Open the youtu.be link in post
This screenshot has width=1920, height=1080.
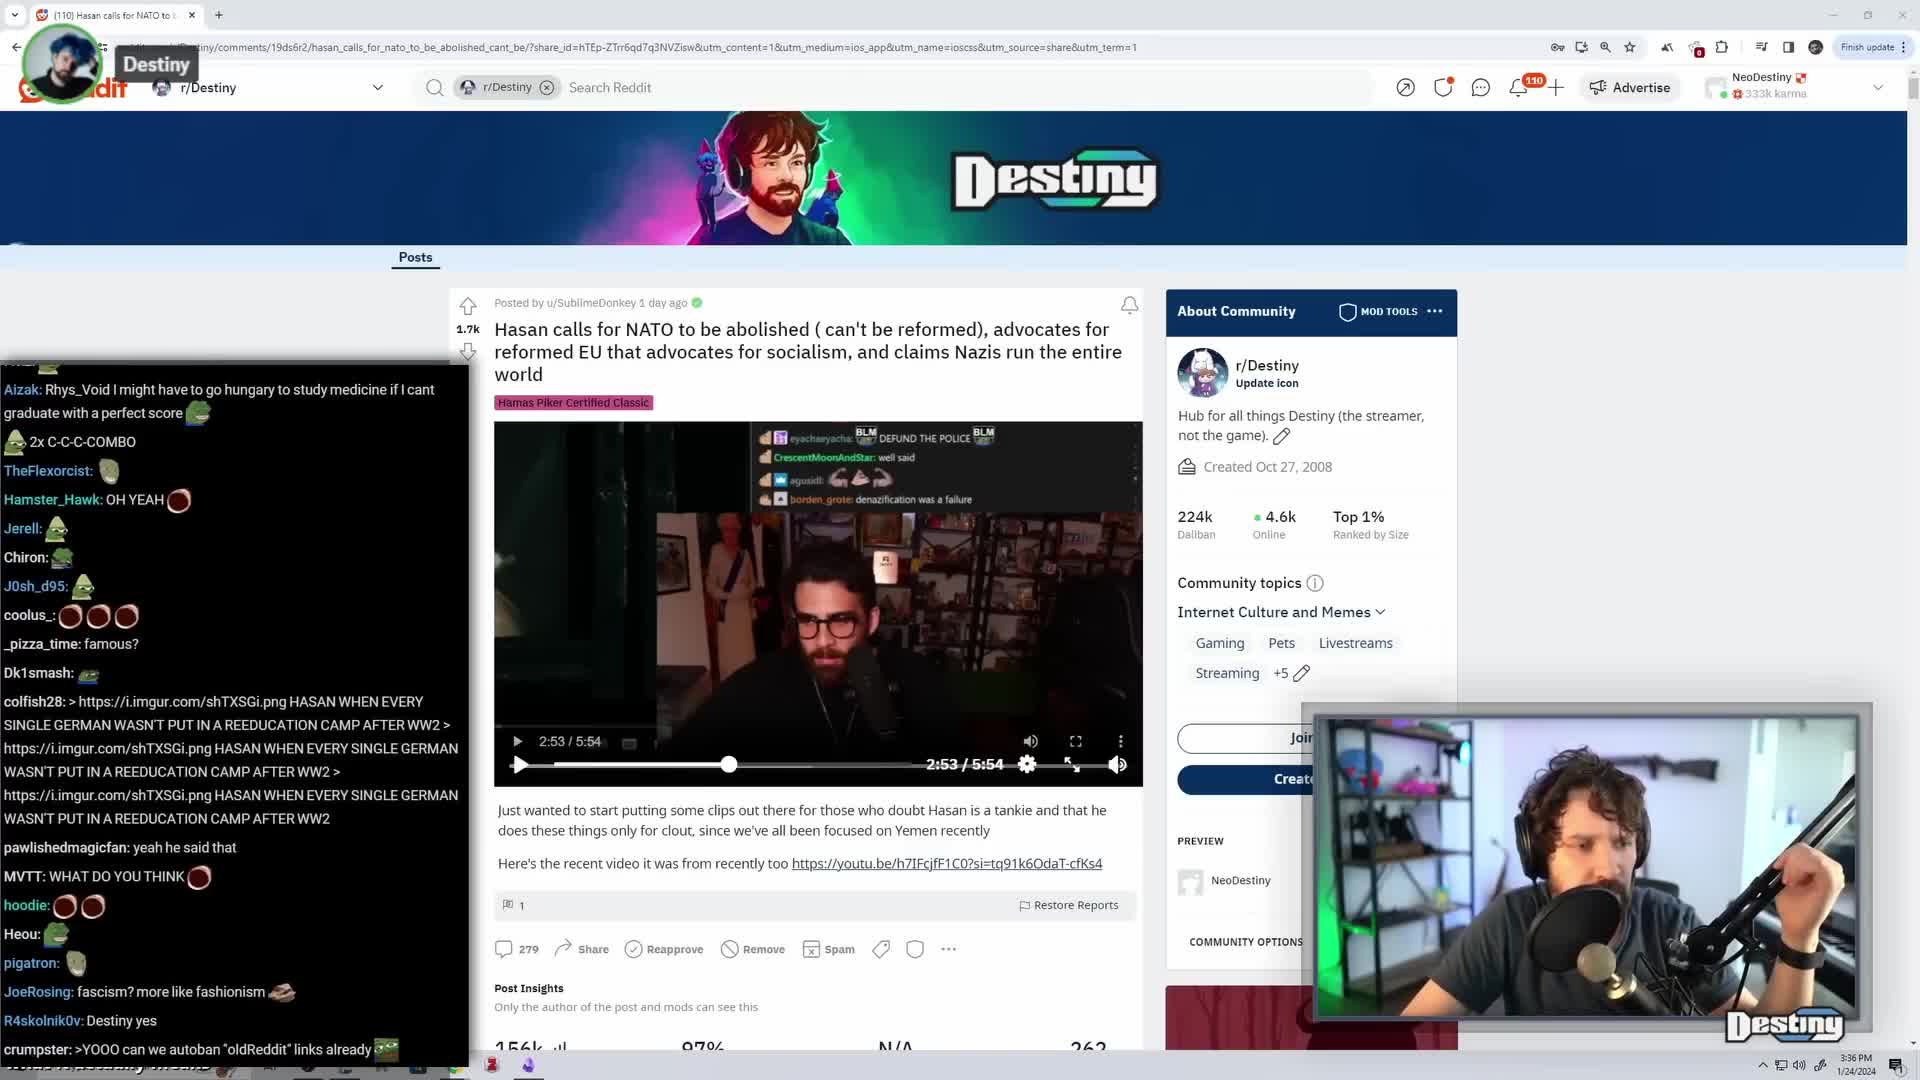point(946,863)
